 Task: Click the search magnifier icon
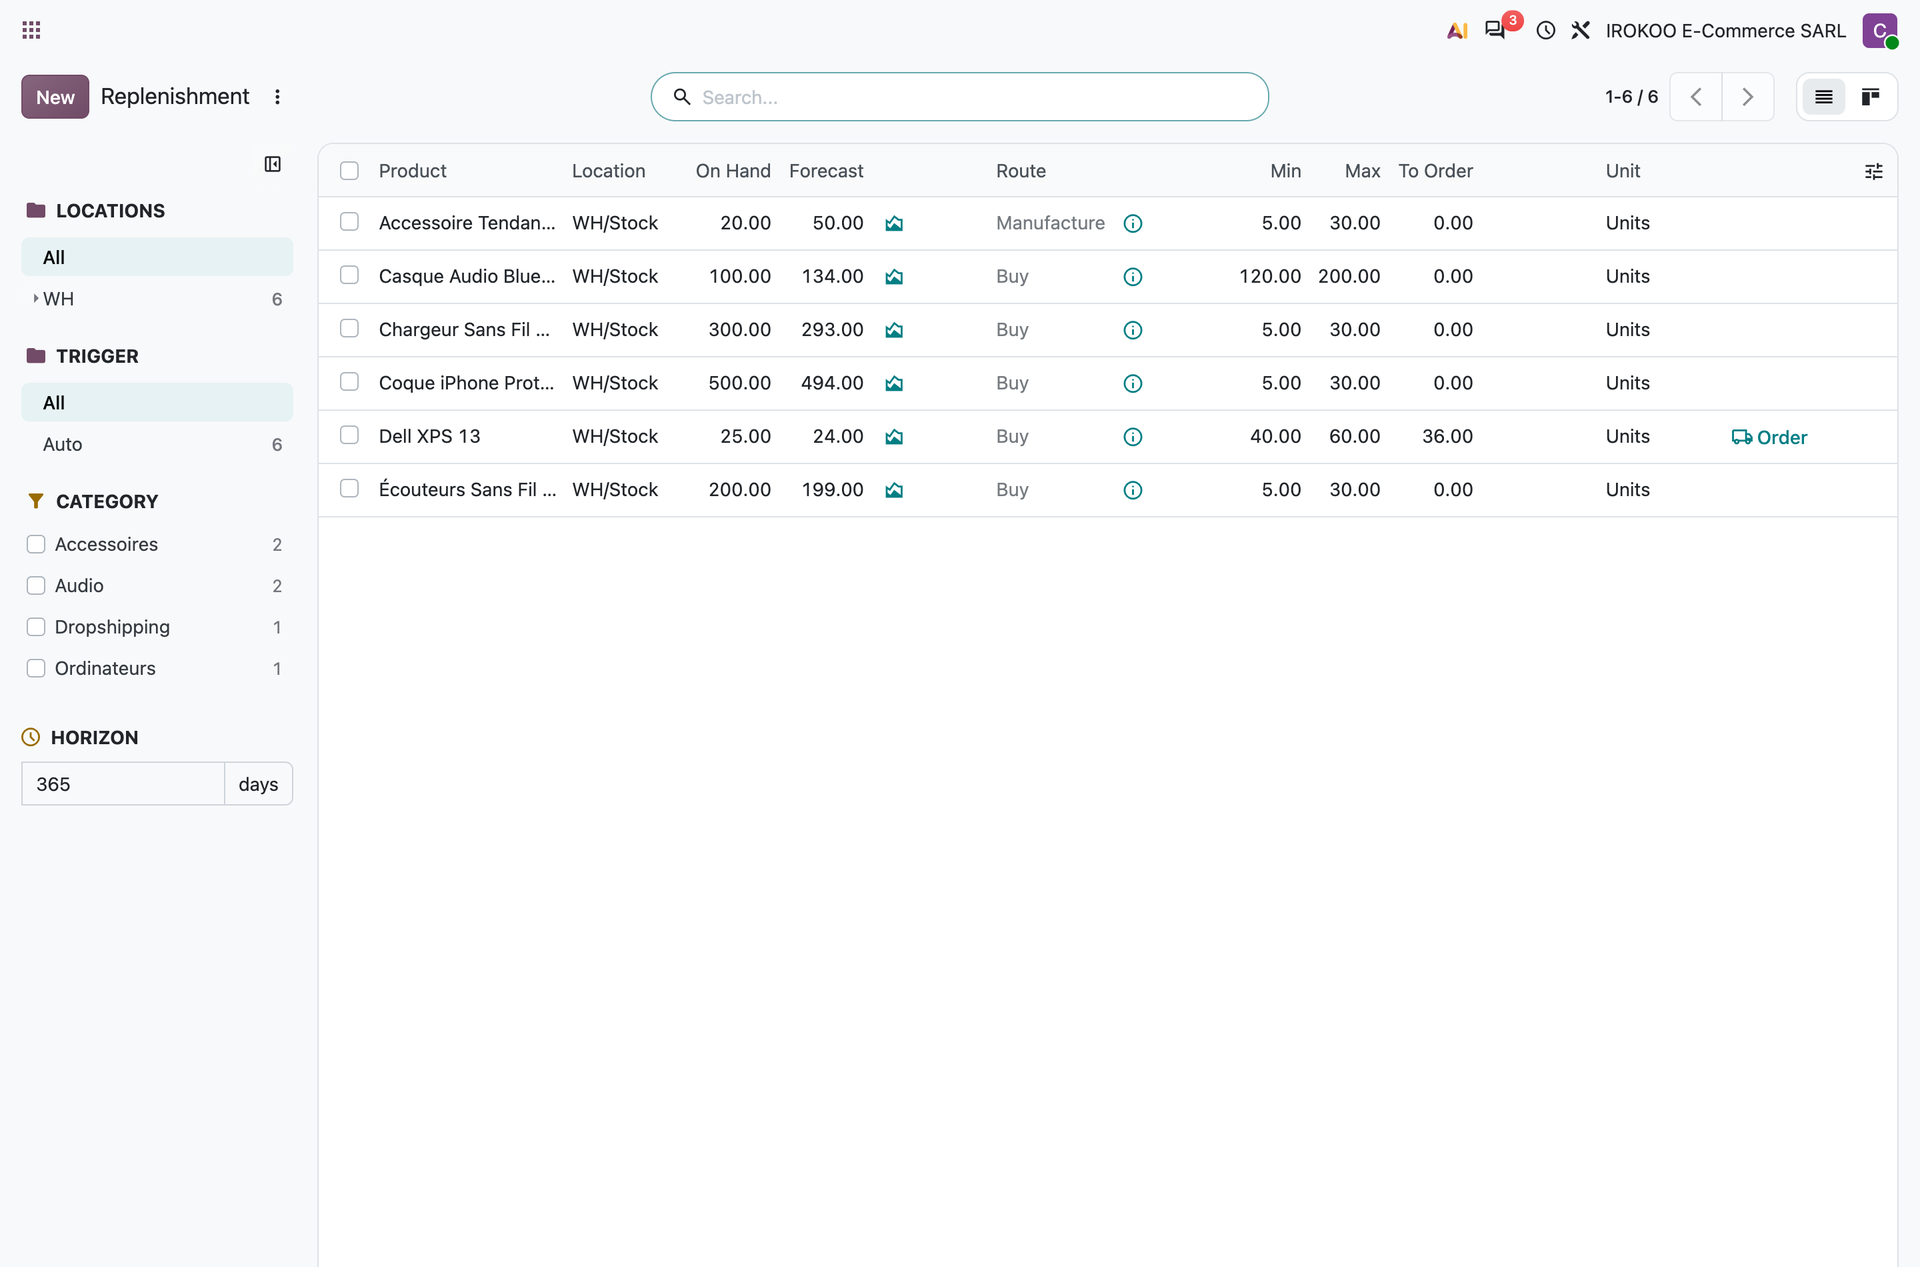pos(682,97)
